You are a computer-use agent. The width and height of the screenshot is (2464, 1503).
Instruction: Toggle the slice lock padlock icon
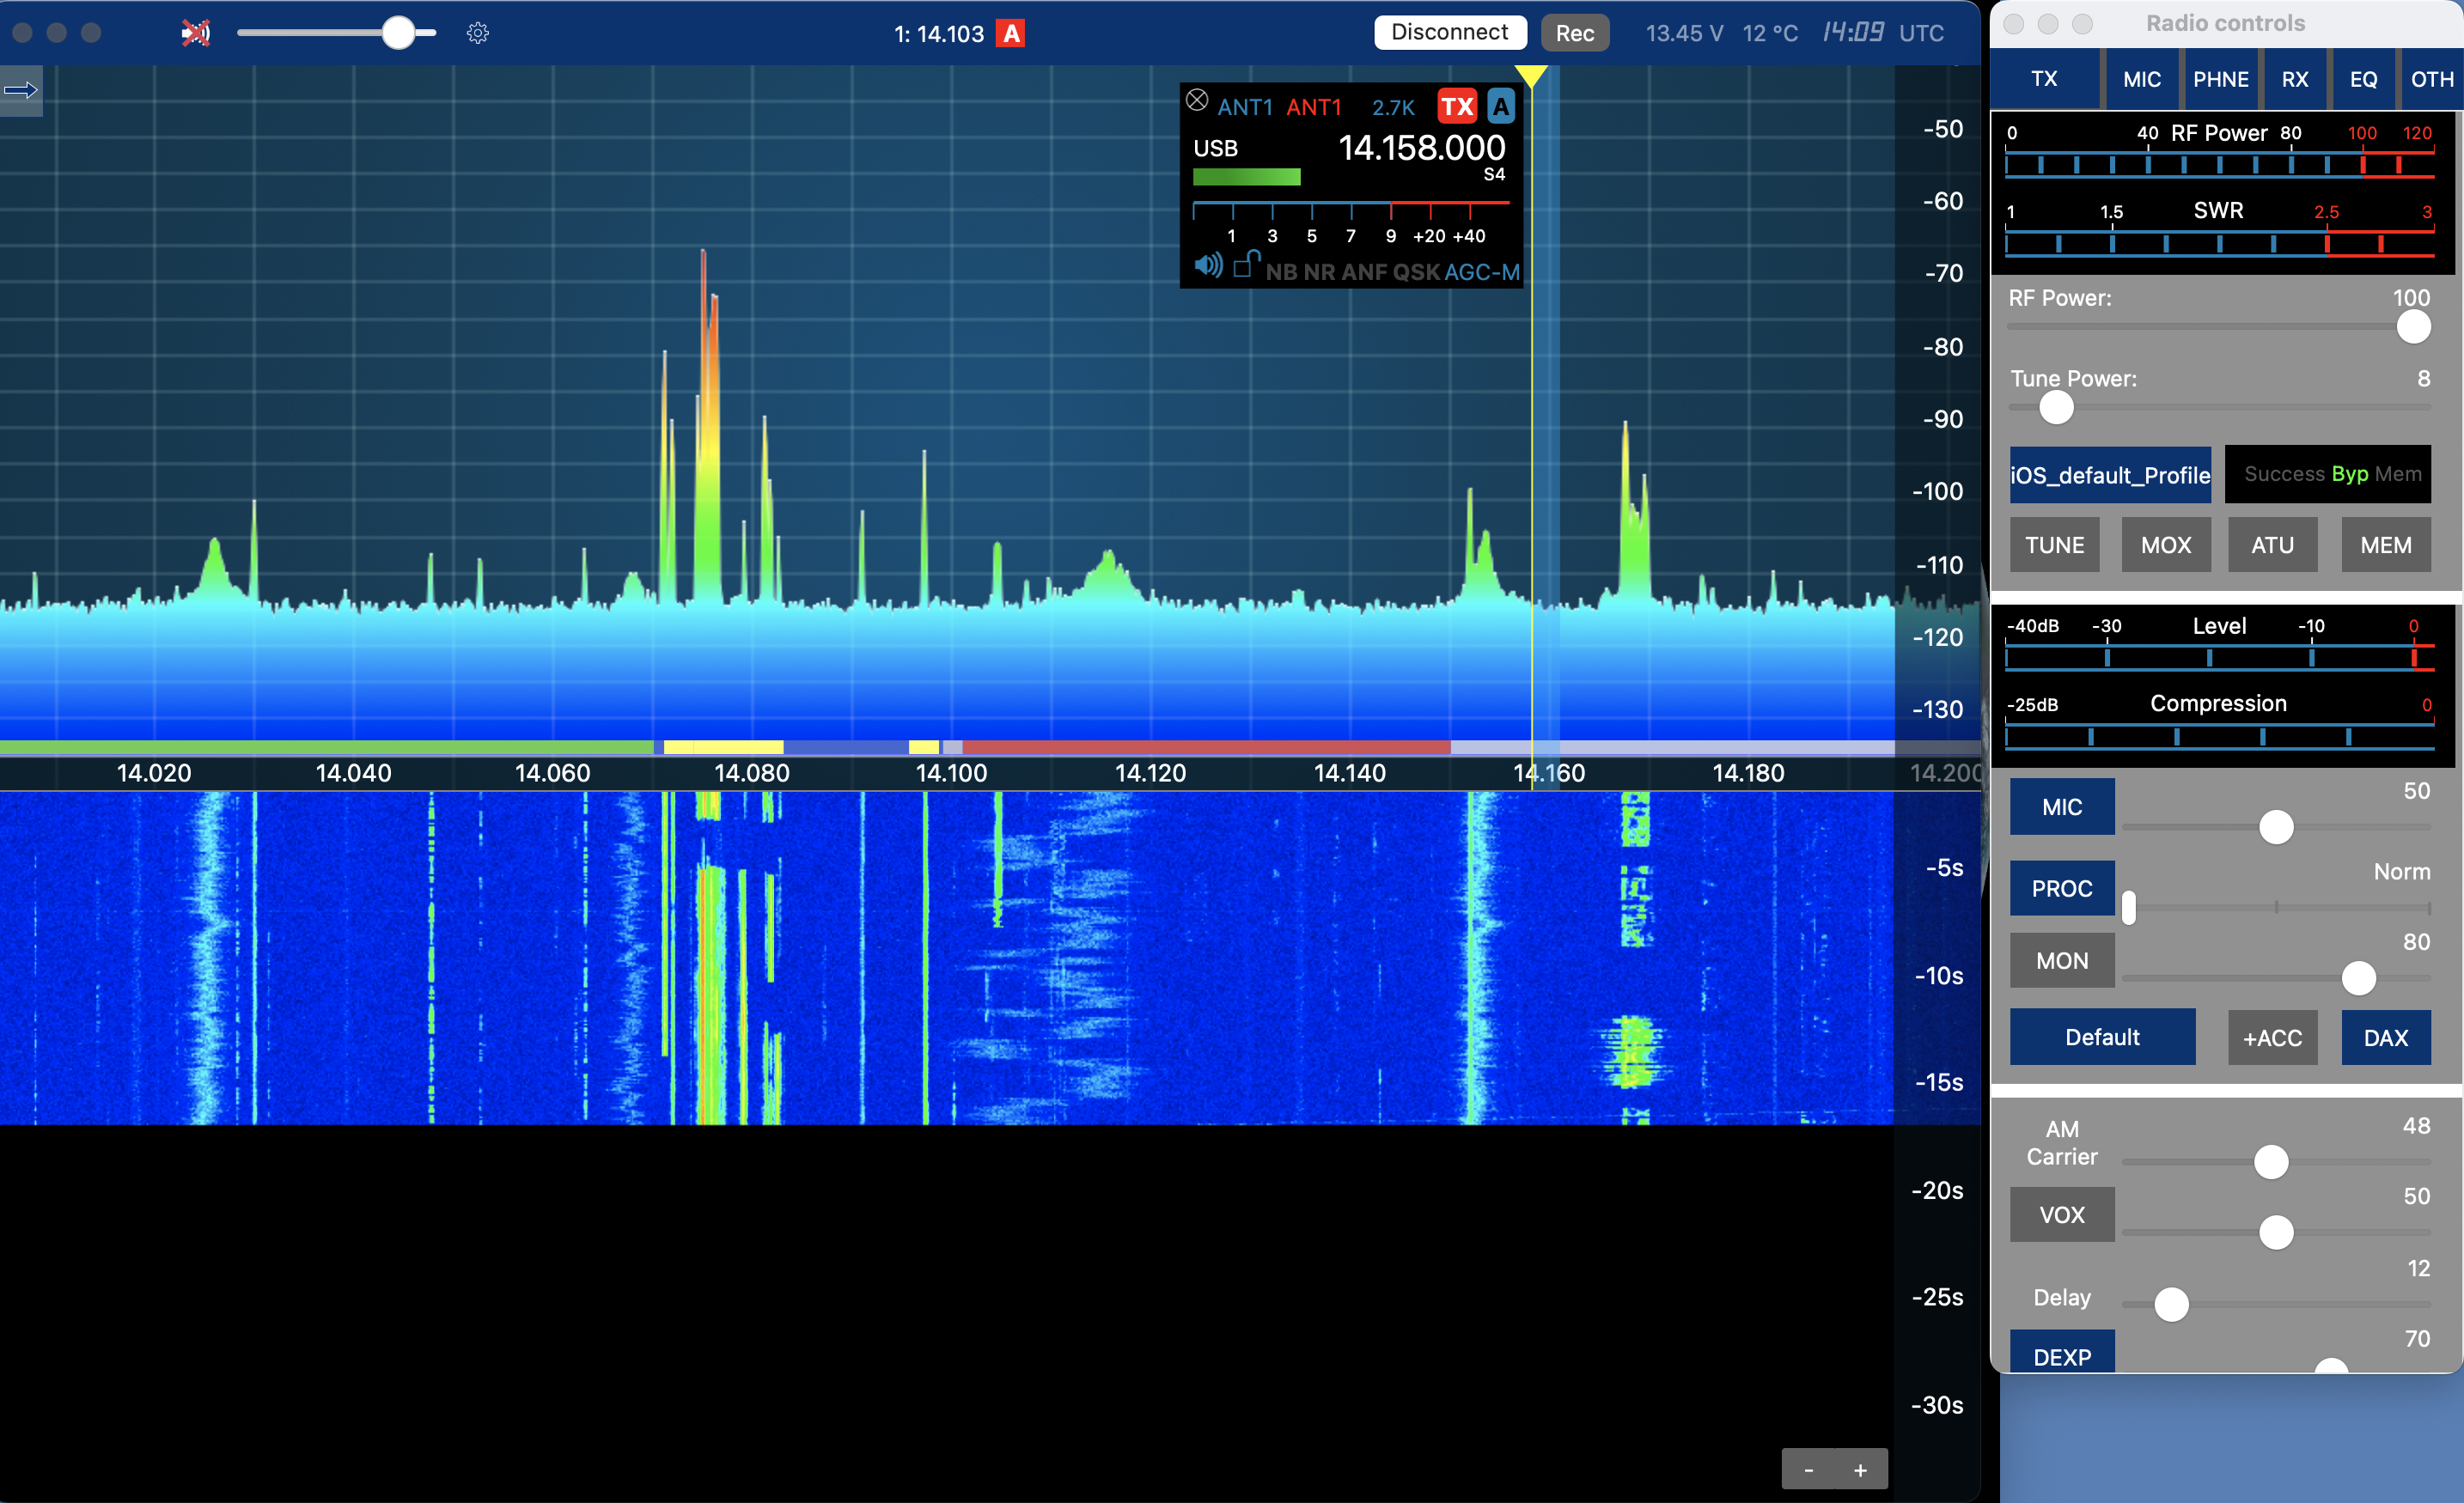click(x=1245, y=264)
